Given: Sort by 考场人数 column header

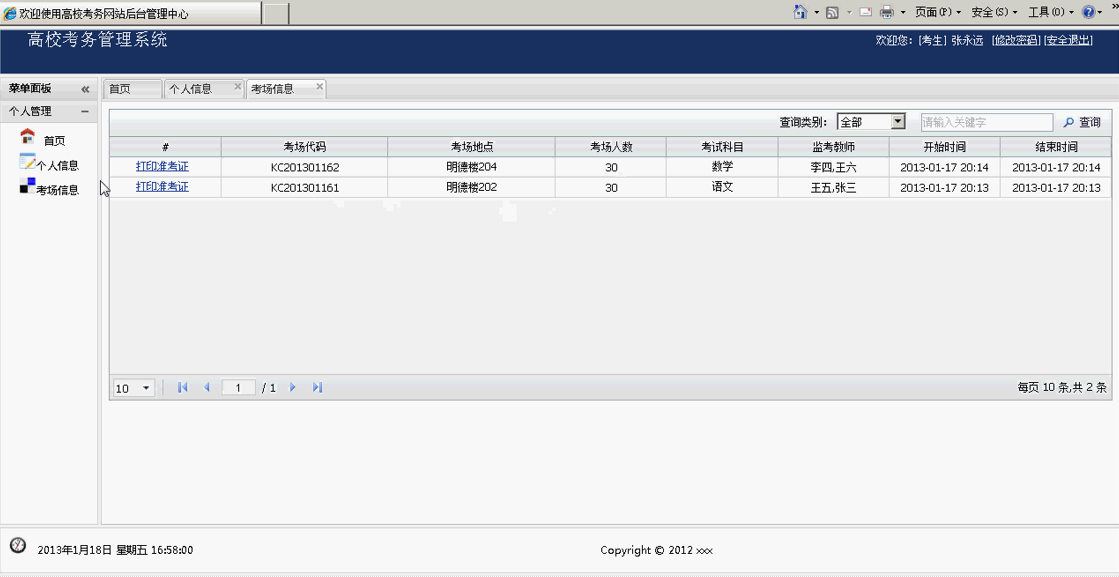Looking at the screenshot, I should coord(611,147).
